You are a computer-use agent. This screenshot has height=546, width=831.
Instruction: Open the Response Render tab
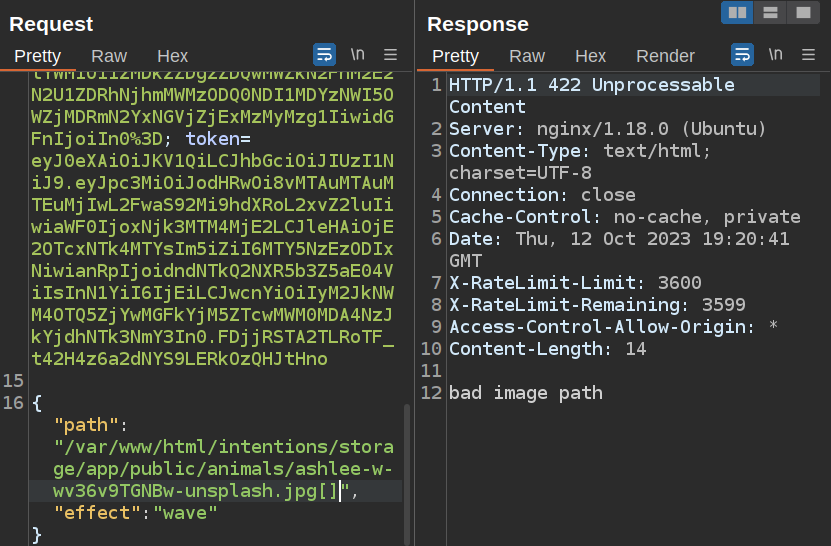click(665, 56)
